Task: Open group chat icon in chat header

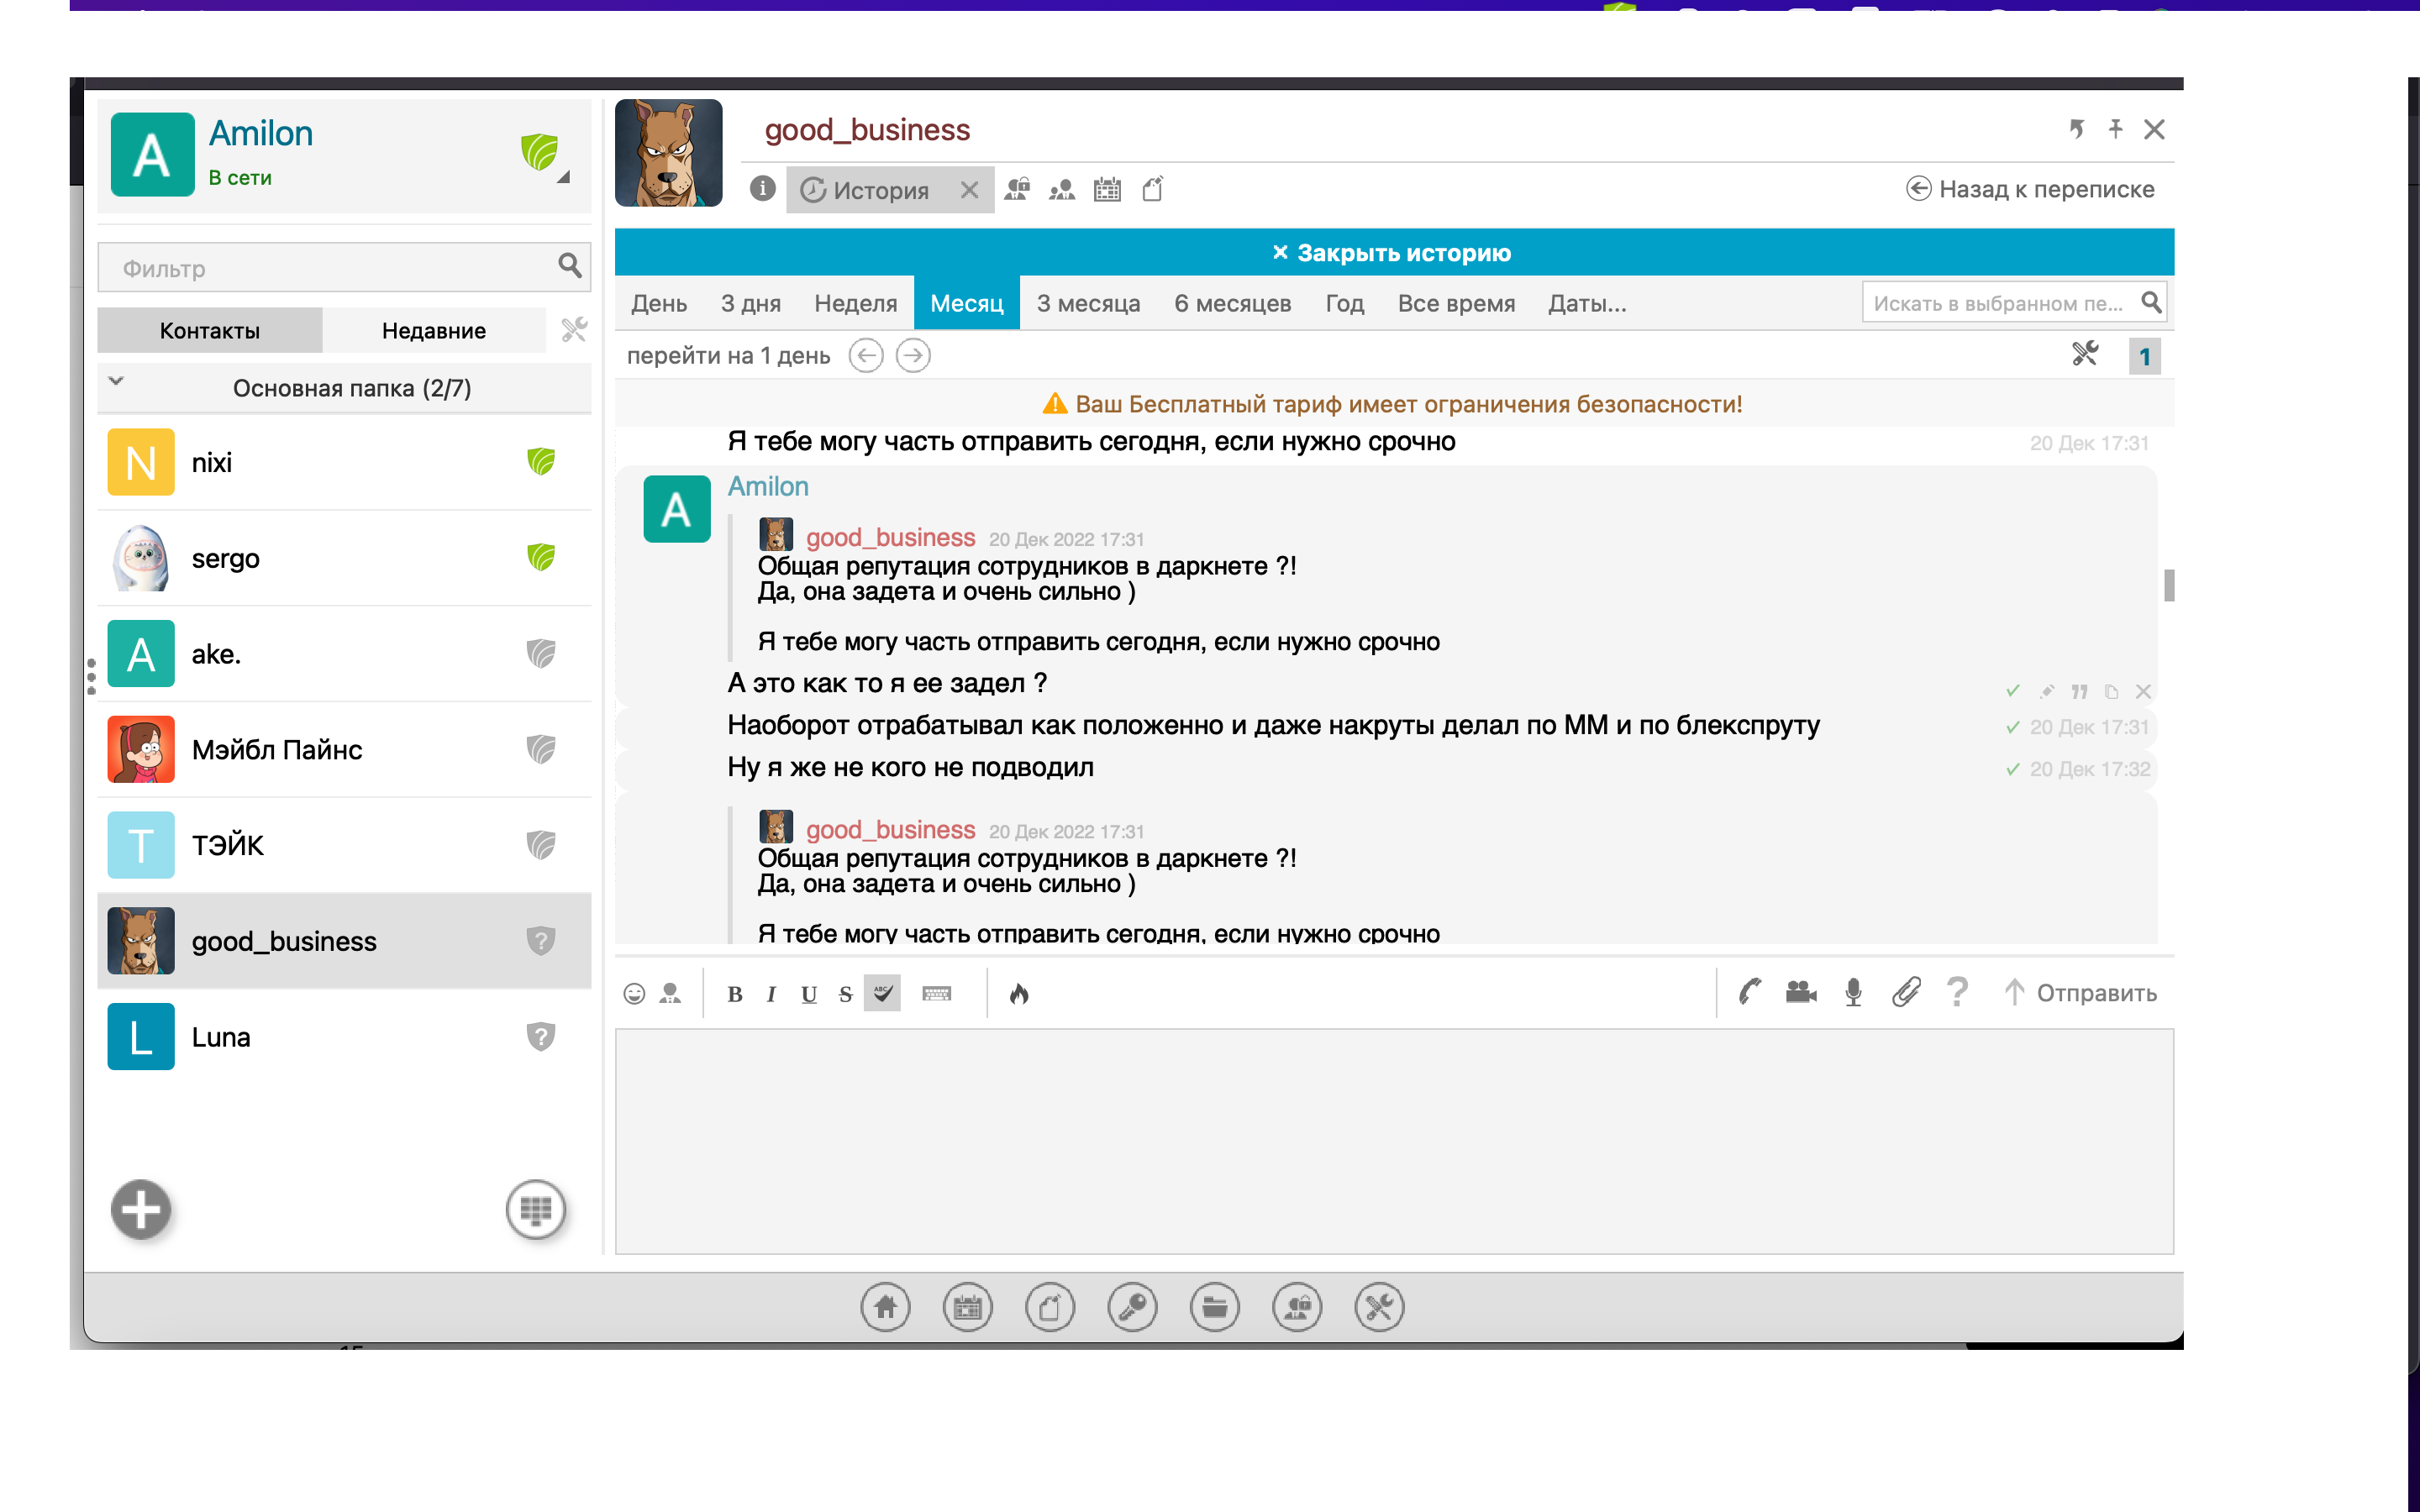Action: click(1018, 189)
